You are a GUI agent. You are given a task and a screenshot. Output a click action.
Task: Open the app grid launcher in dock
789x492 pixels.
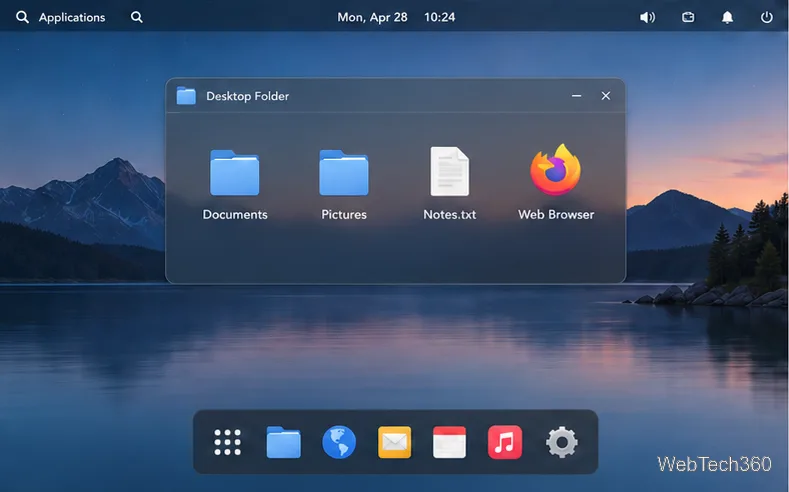pyautogui.click(x=227, y=442)
